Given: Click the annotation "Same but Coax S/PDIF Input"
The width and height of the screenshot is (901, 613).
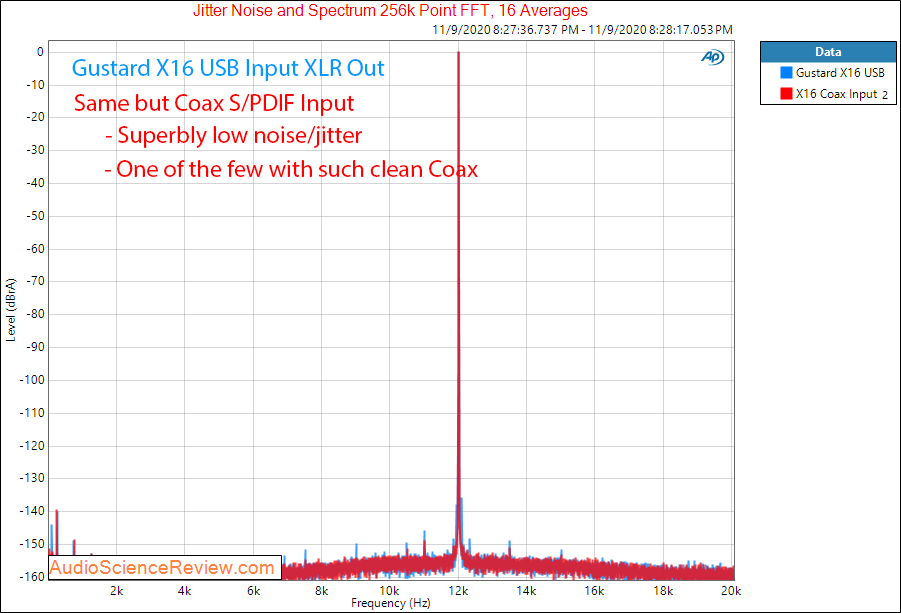Looking at the screenshot, I should click(x=214, y=103).
